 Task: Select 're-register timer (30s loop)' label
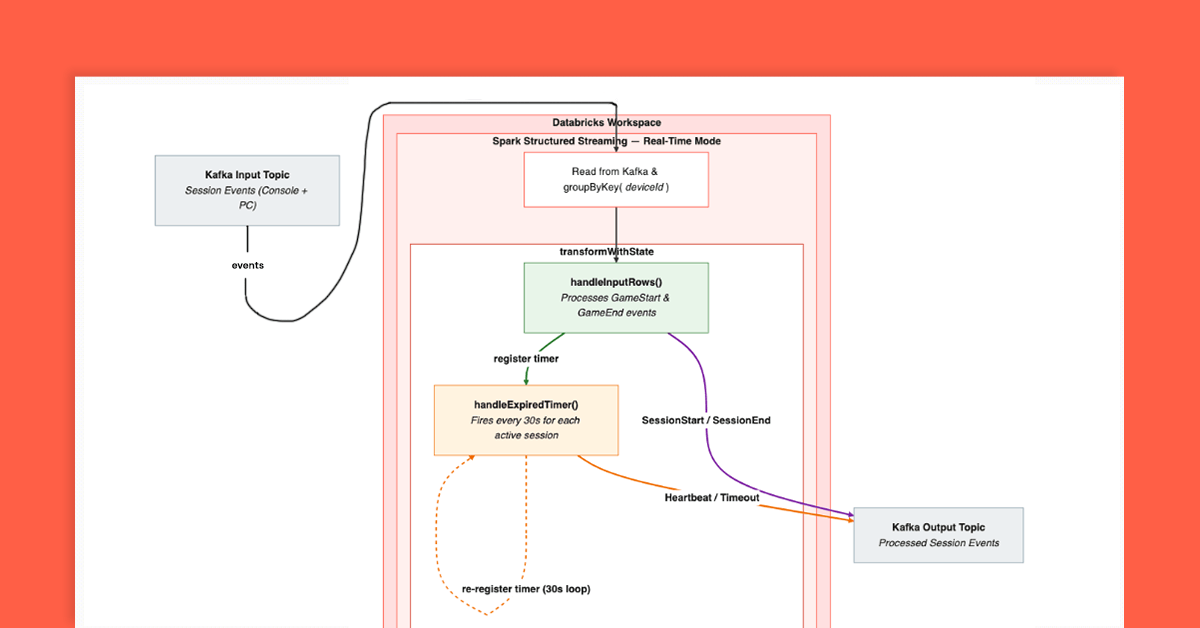coord(526,589)
